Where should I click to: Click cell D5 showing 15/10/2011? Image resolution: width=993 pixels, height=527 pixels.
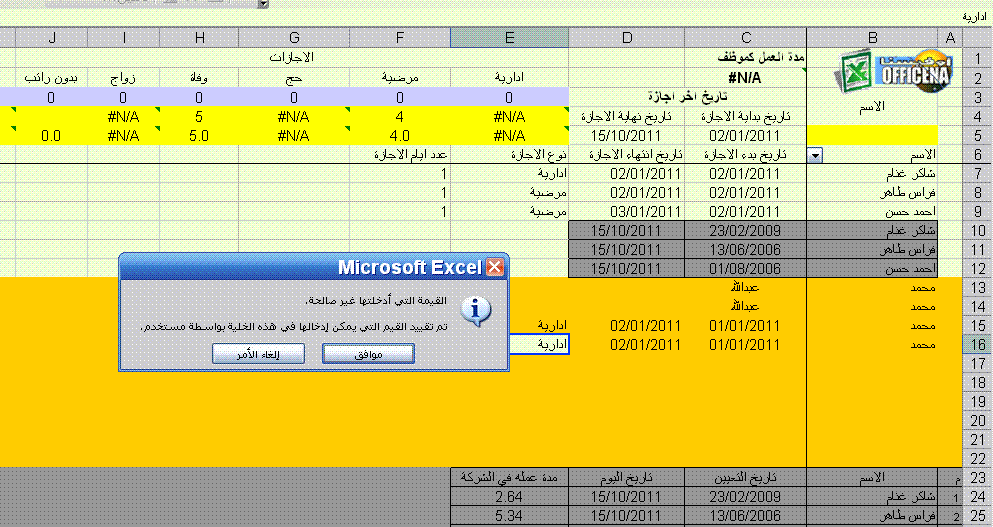click(626, 136)
